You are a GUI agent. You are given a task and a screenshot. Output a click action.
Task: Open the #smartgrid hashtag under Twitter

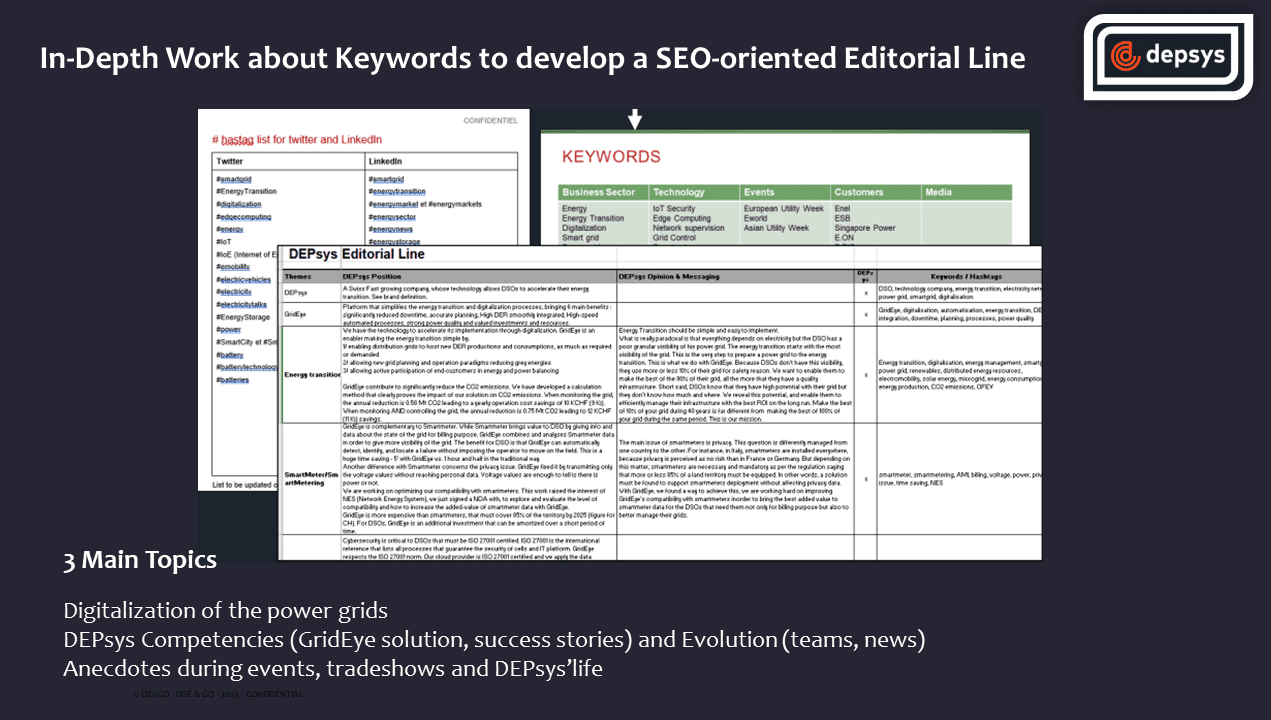(233, 179)
